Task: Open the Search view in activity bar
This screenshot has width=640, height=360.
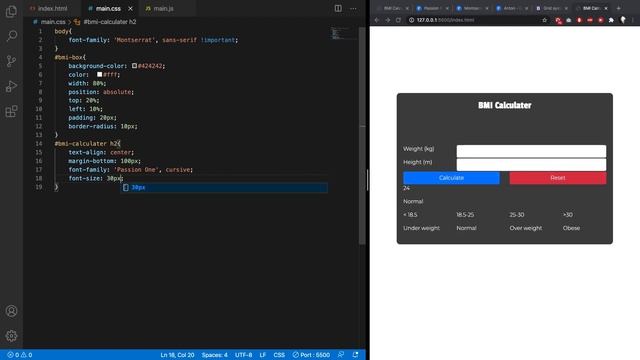Action: click(11, 36)
